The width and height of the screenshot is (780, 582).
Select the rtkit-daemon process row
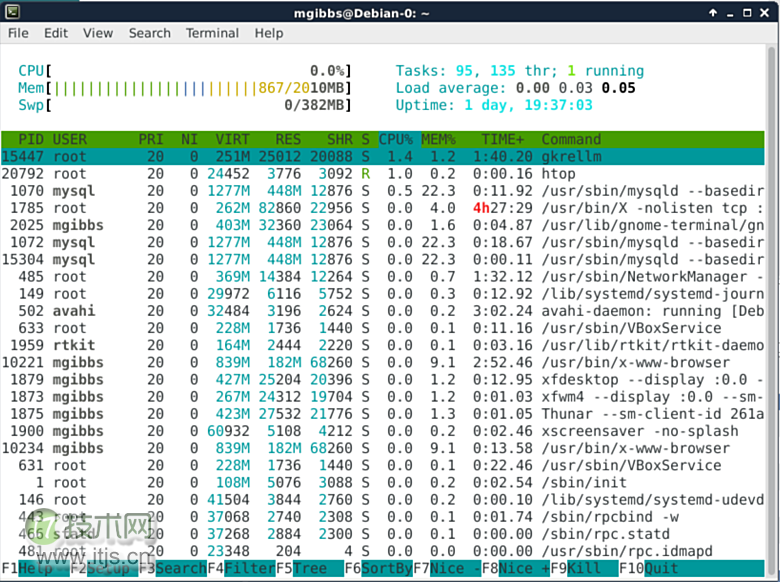pyautogui.click(x=383, y=345)
